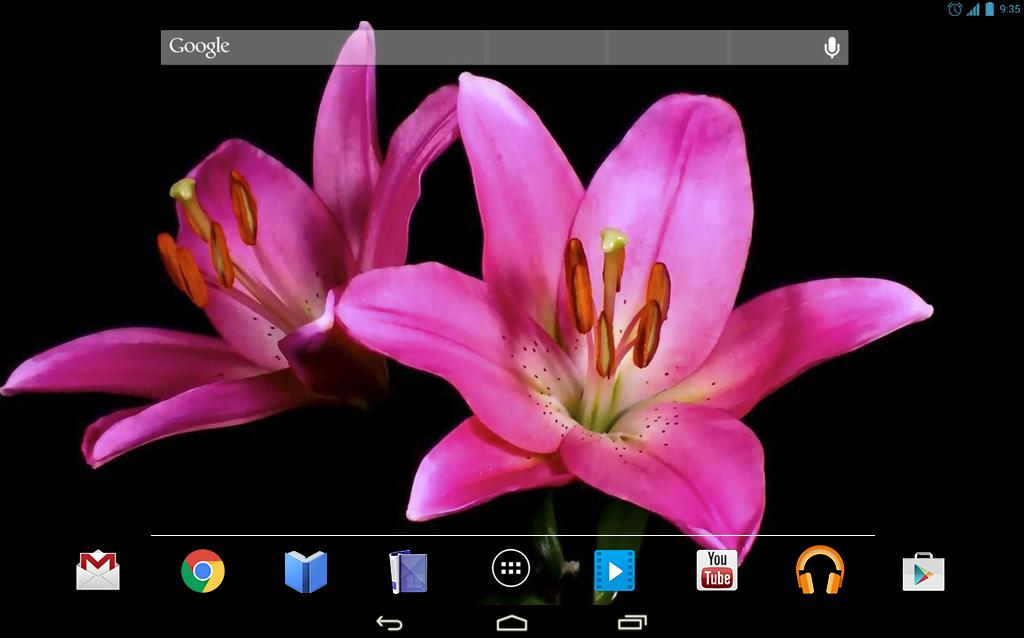
Task: Tap the Back navigation button
Action: [389, 623]
